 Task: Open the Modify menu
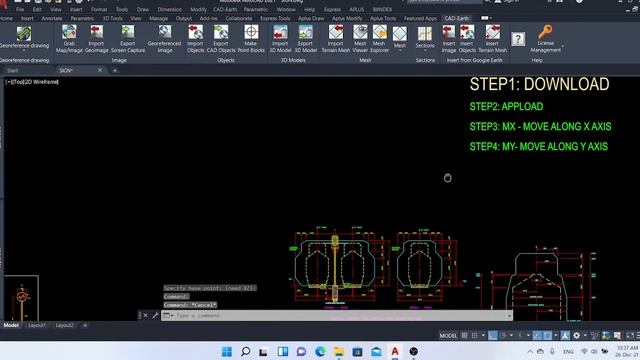tap(198, 9)
